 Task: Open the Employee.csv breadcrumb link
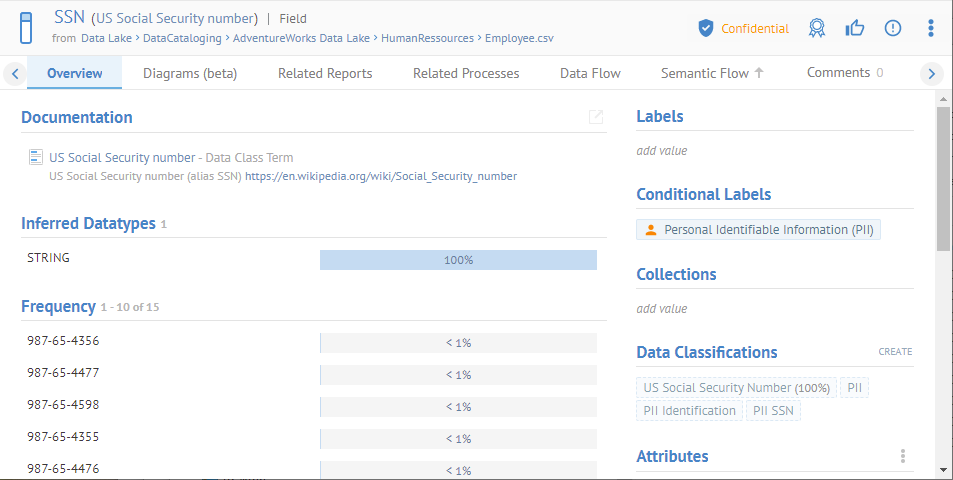point(519,38)
